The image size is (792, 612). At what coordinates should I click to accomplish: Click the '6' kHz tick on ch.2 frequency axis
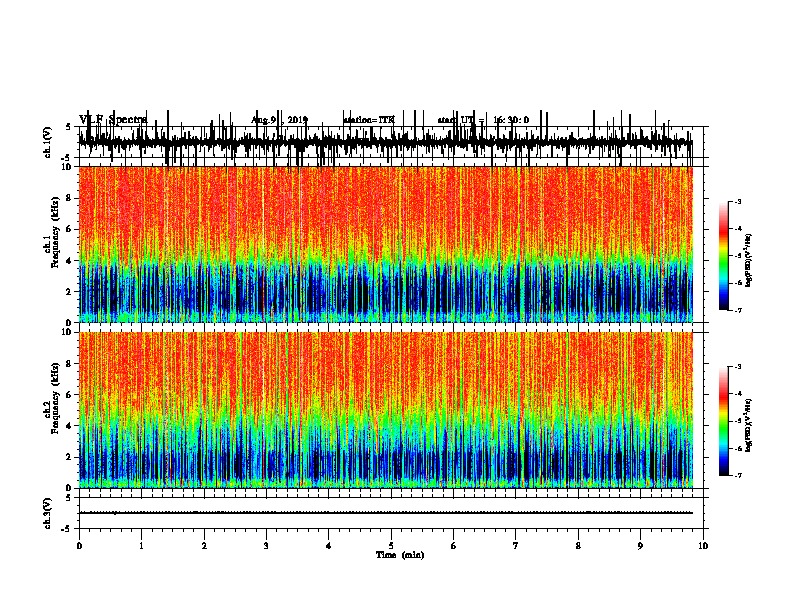69,394
